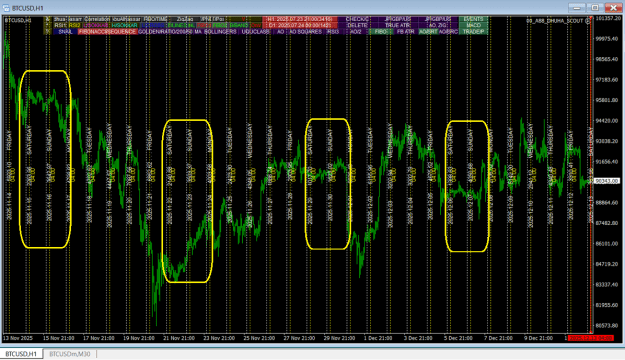Click the BOLLINGERS button
Viewport: 625px width, 360px height.
click(220, 31)
